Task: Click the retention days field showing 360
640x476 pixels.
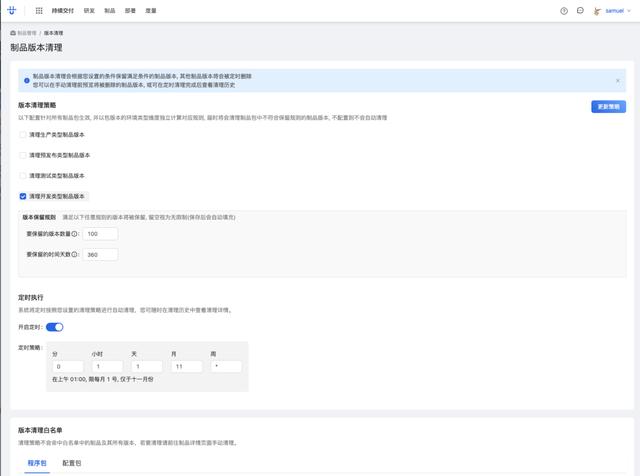Action: 100,254
